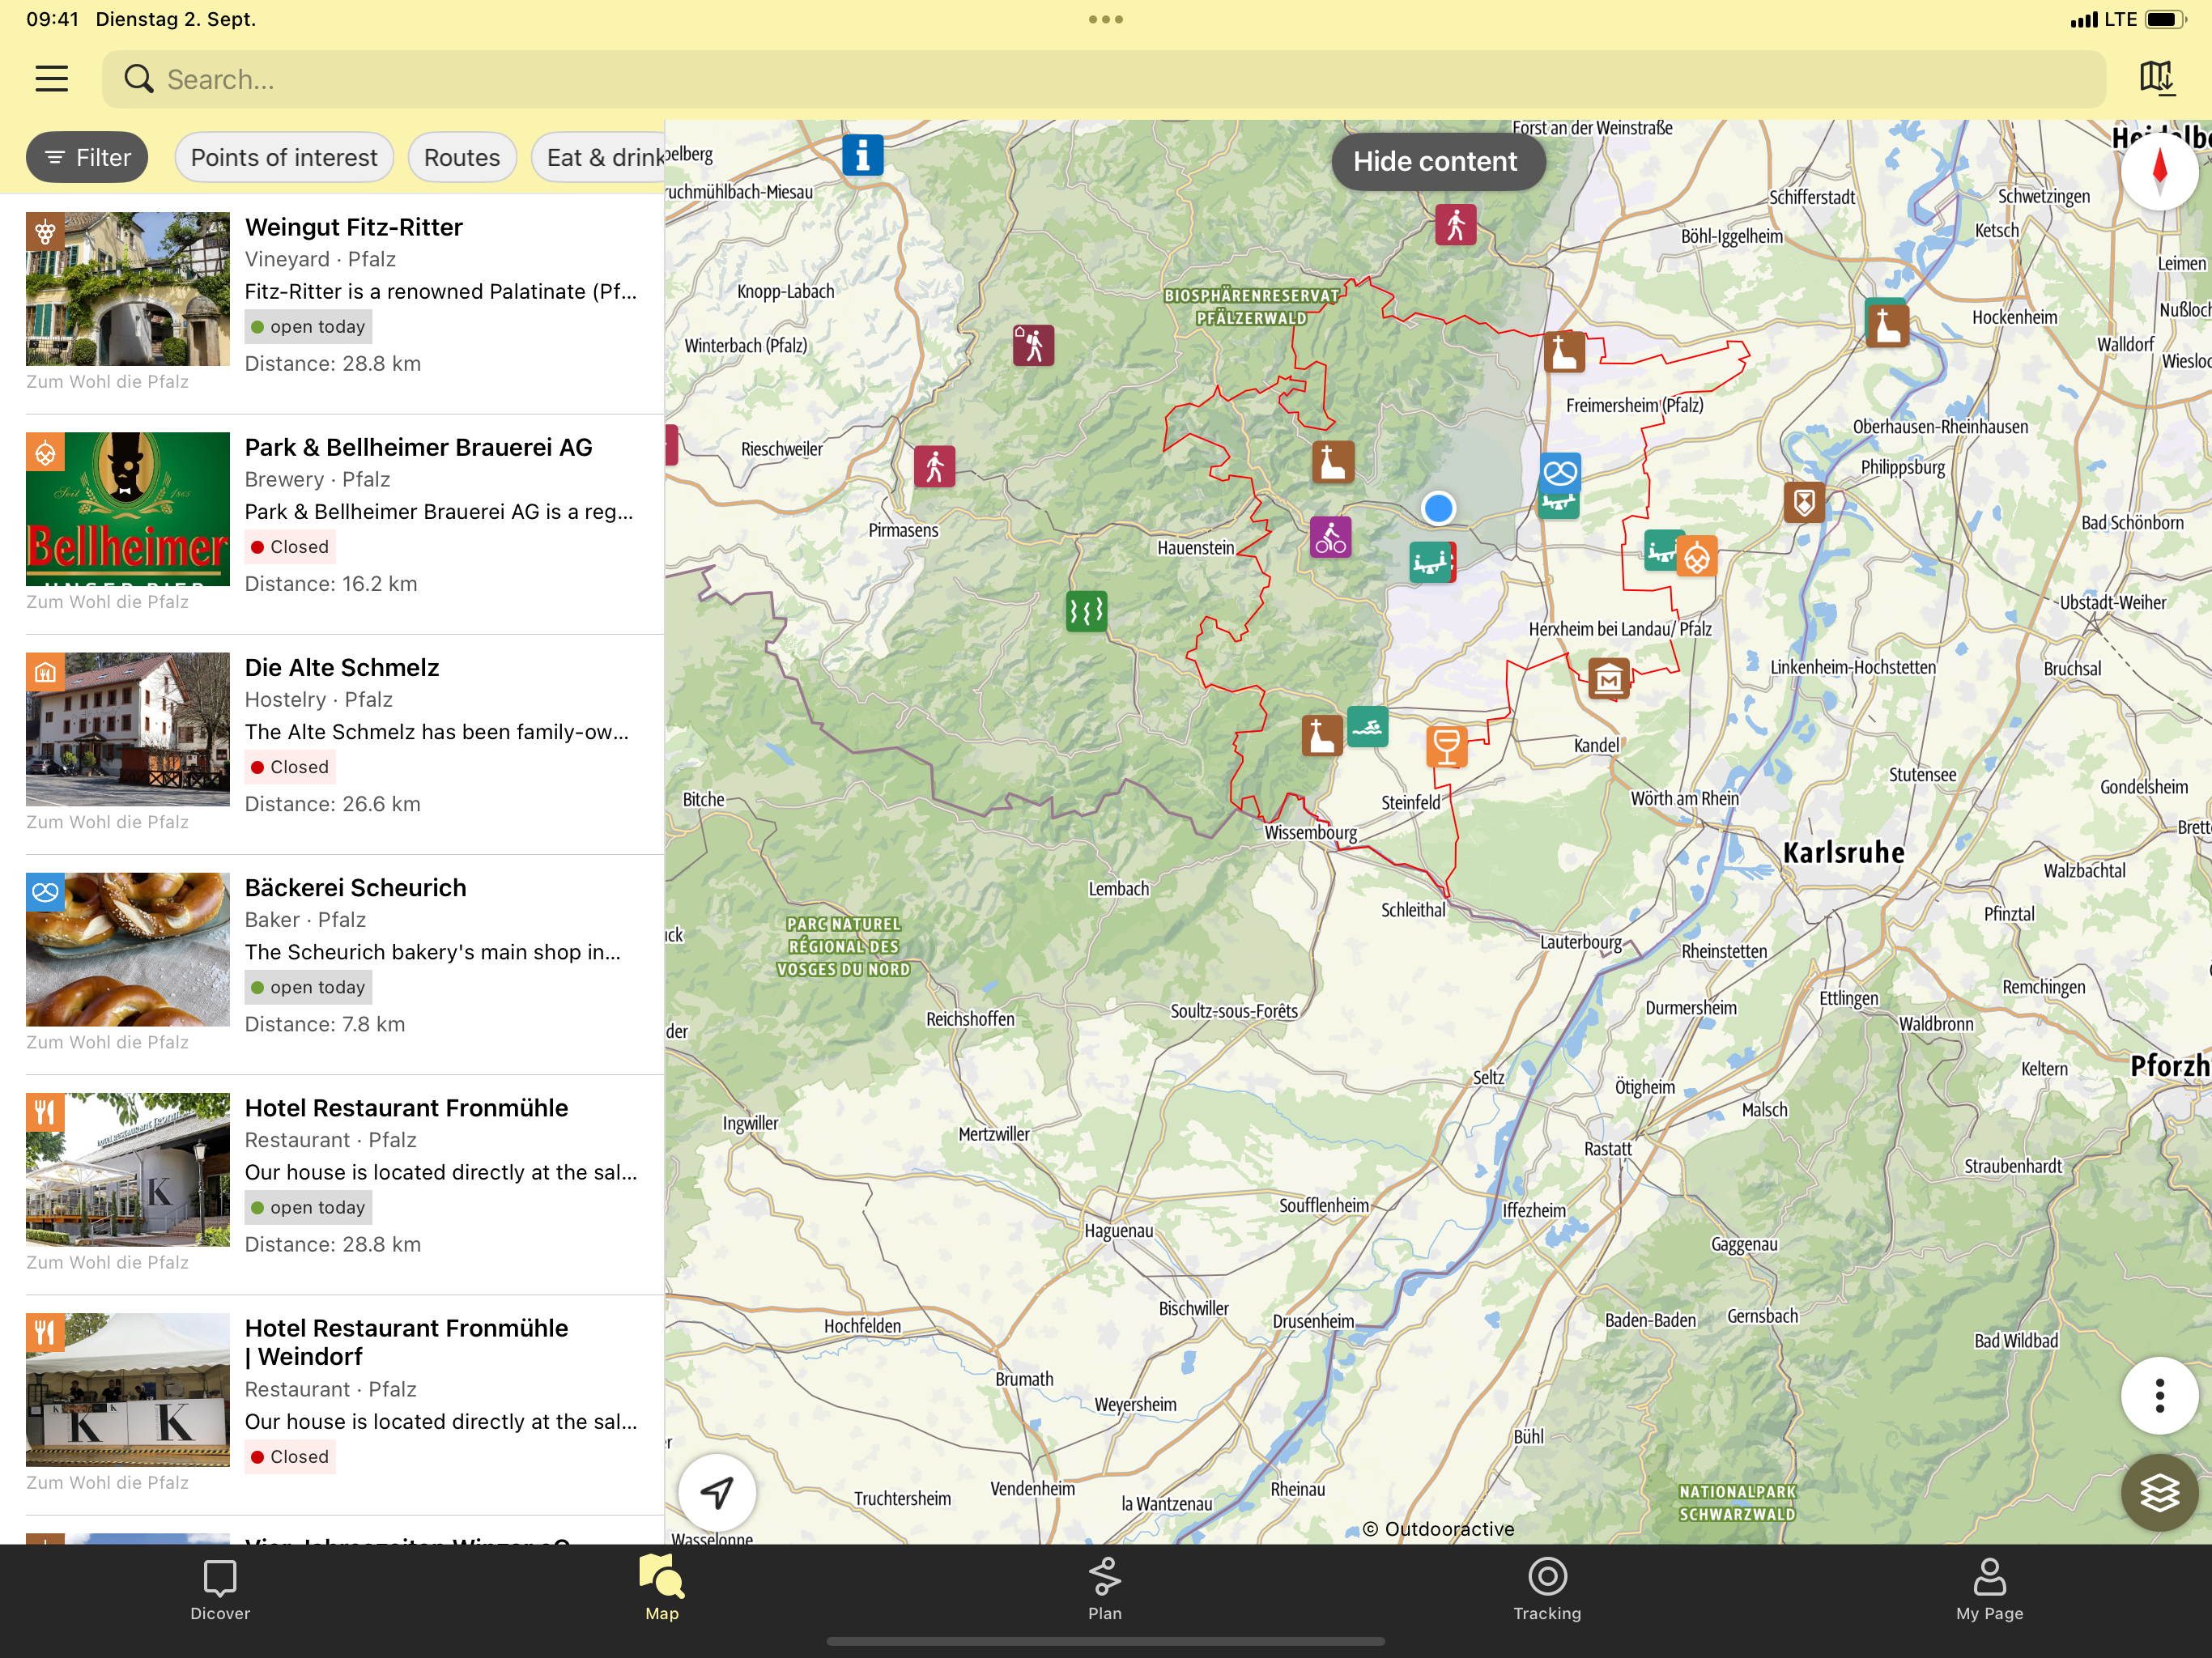Select the backpacker hiking marker near Winterbach
This screenshot has height=1658, width=2212.
pos(1033,345)
